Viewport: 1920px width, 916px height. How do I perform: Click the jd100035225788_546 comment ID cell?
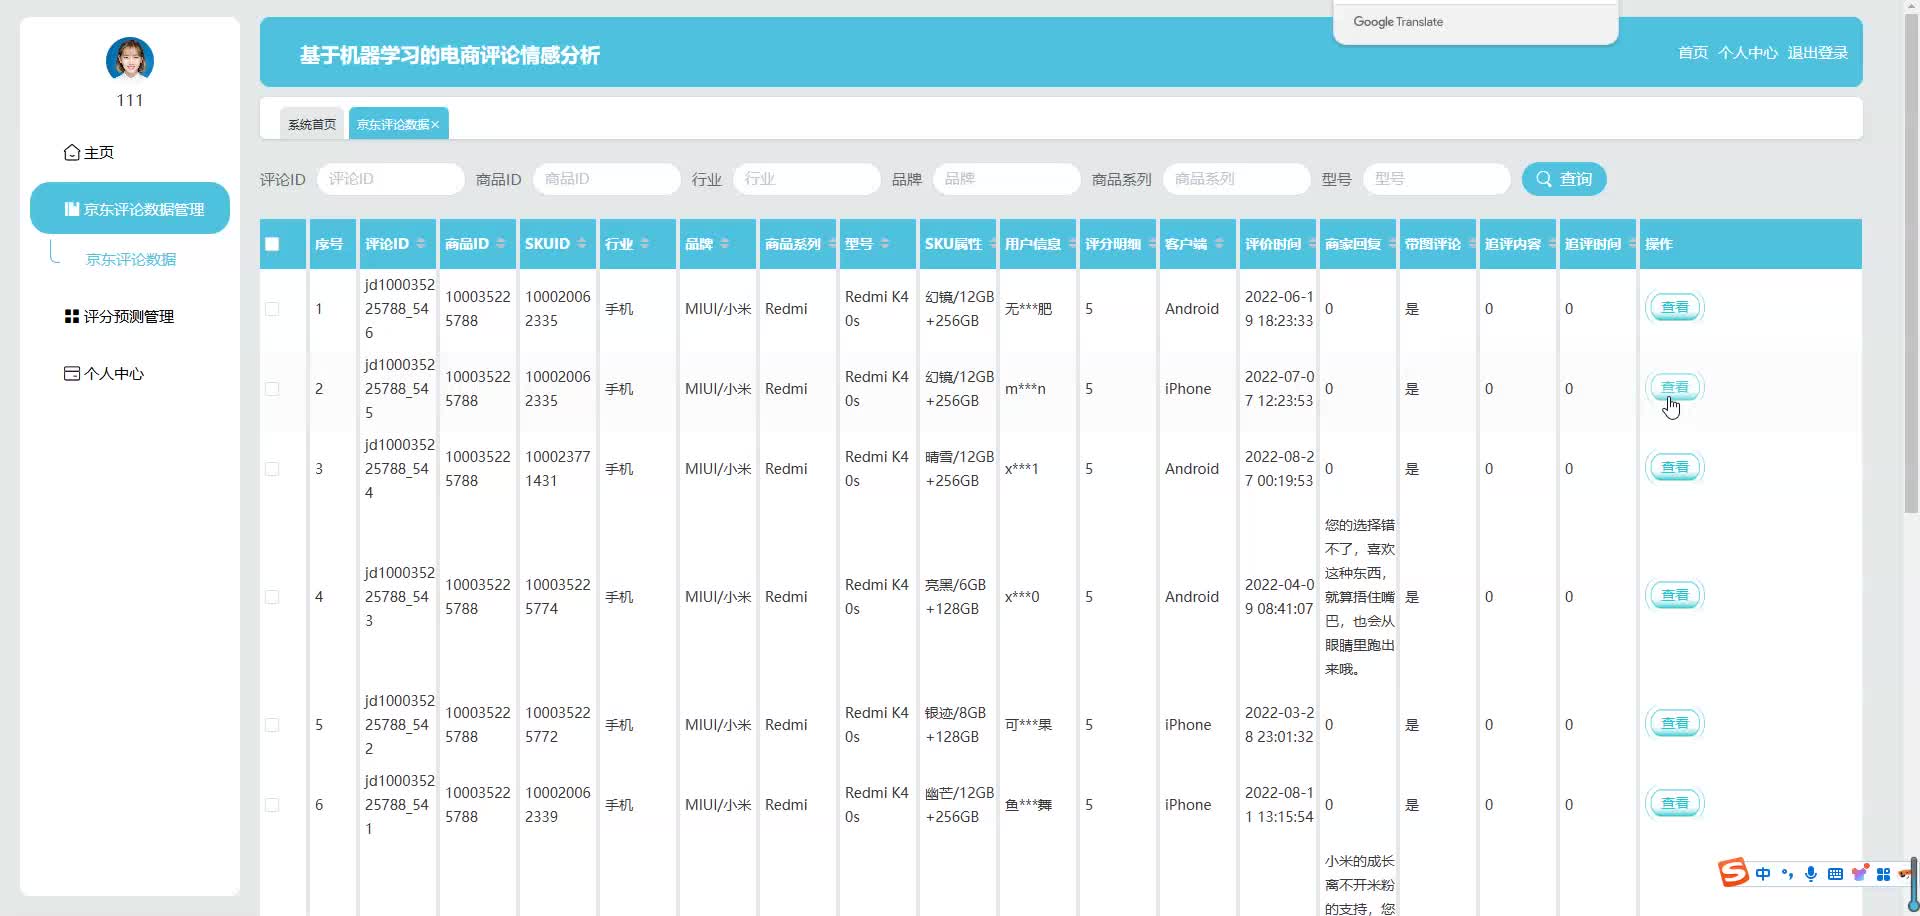(399, 309)
